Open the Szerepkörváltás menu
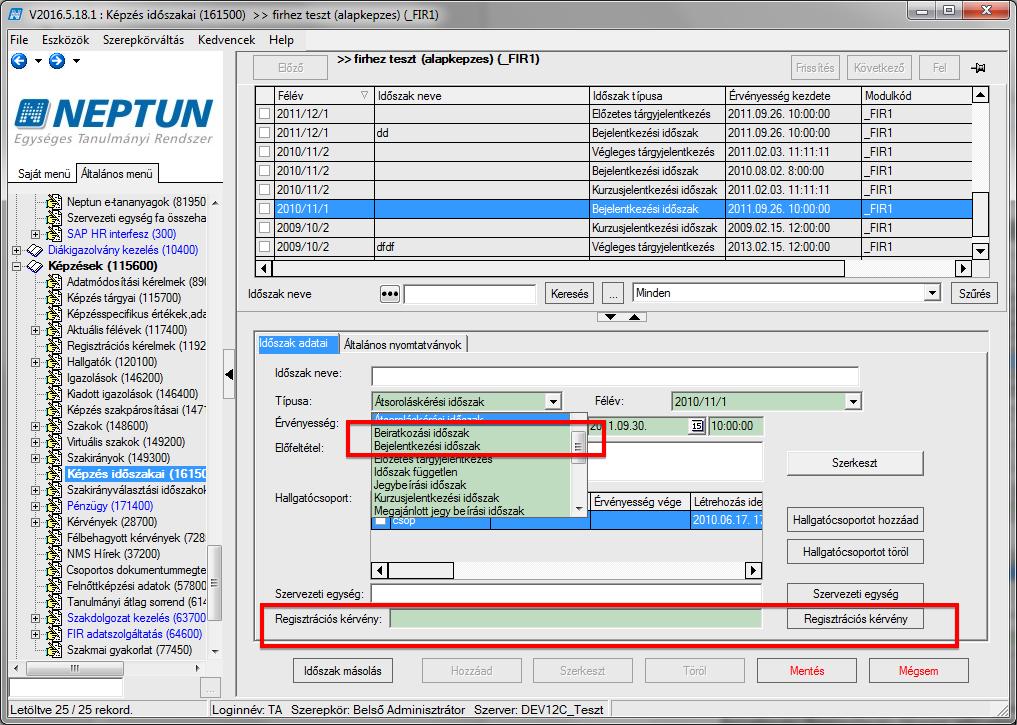This screenshot has height=725, width=1017. [143, 40]
